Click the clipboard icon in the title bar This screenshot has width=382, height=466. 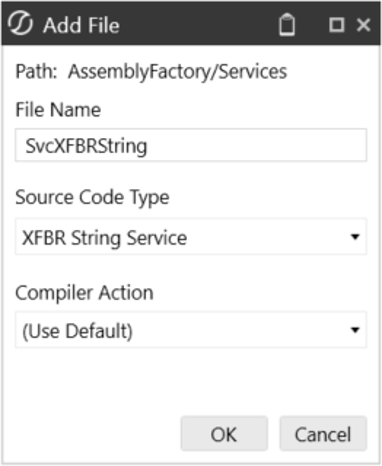(287, 24)
